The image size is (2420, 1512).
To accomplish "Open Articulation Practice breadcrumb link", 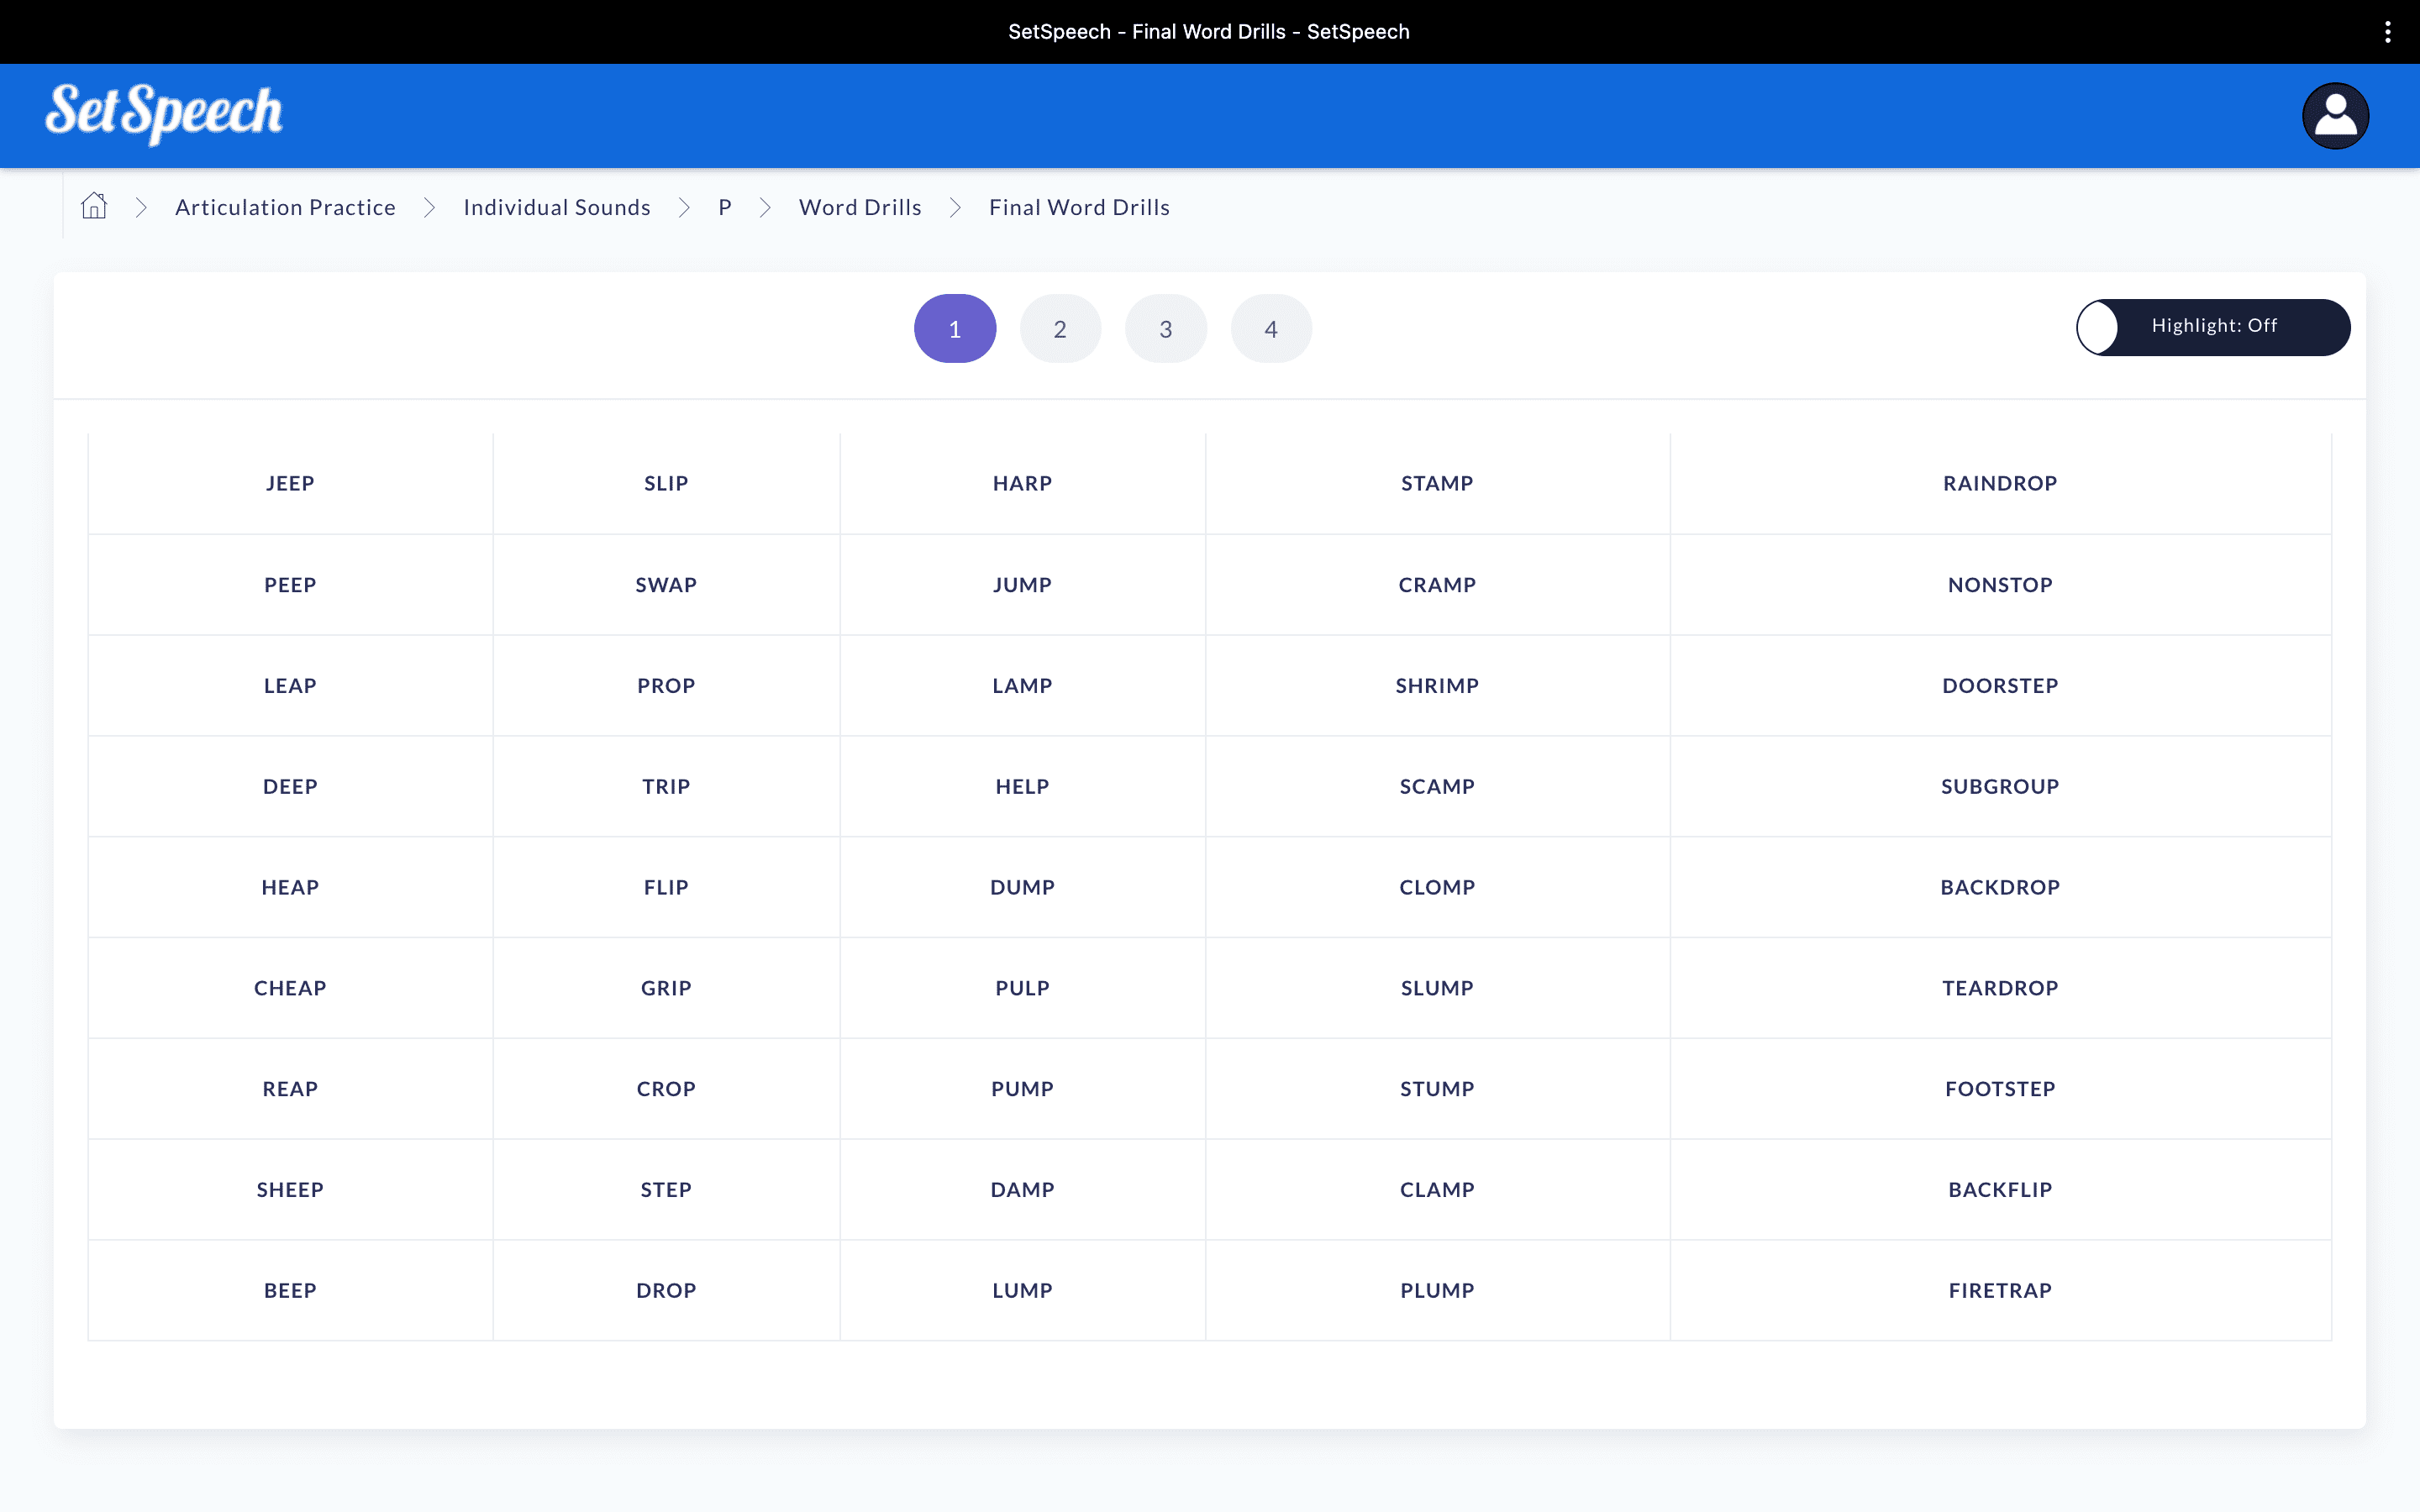I will click(285, 207).
